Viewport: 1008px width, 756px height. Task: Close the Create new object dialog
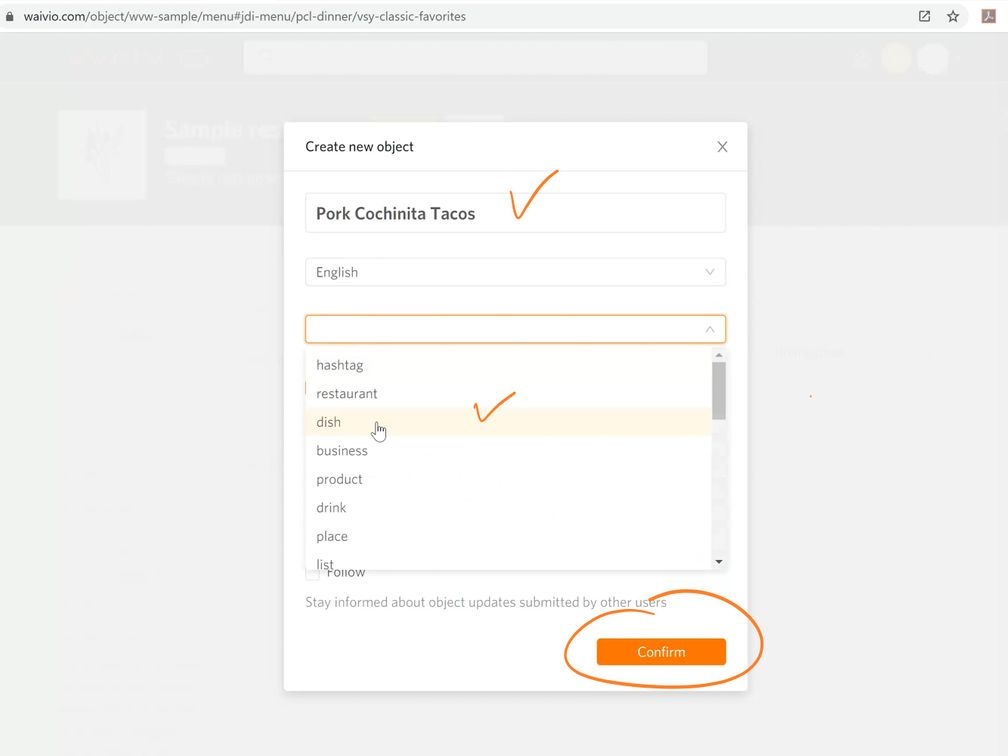[722, 147]
